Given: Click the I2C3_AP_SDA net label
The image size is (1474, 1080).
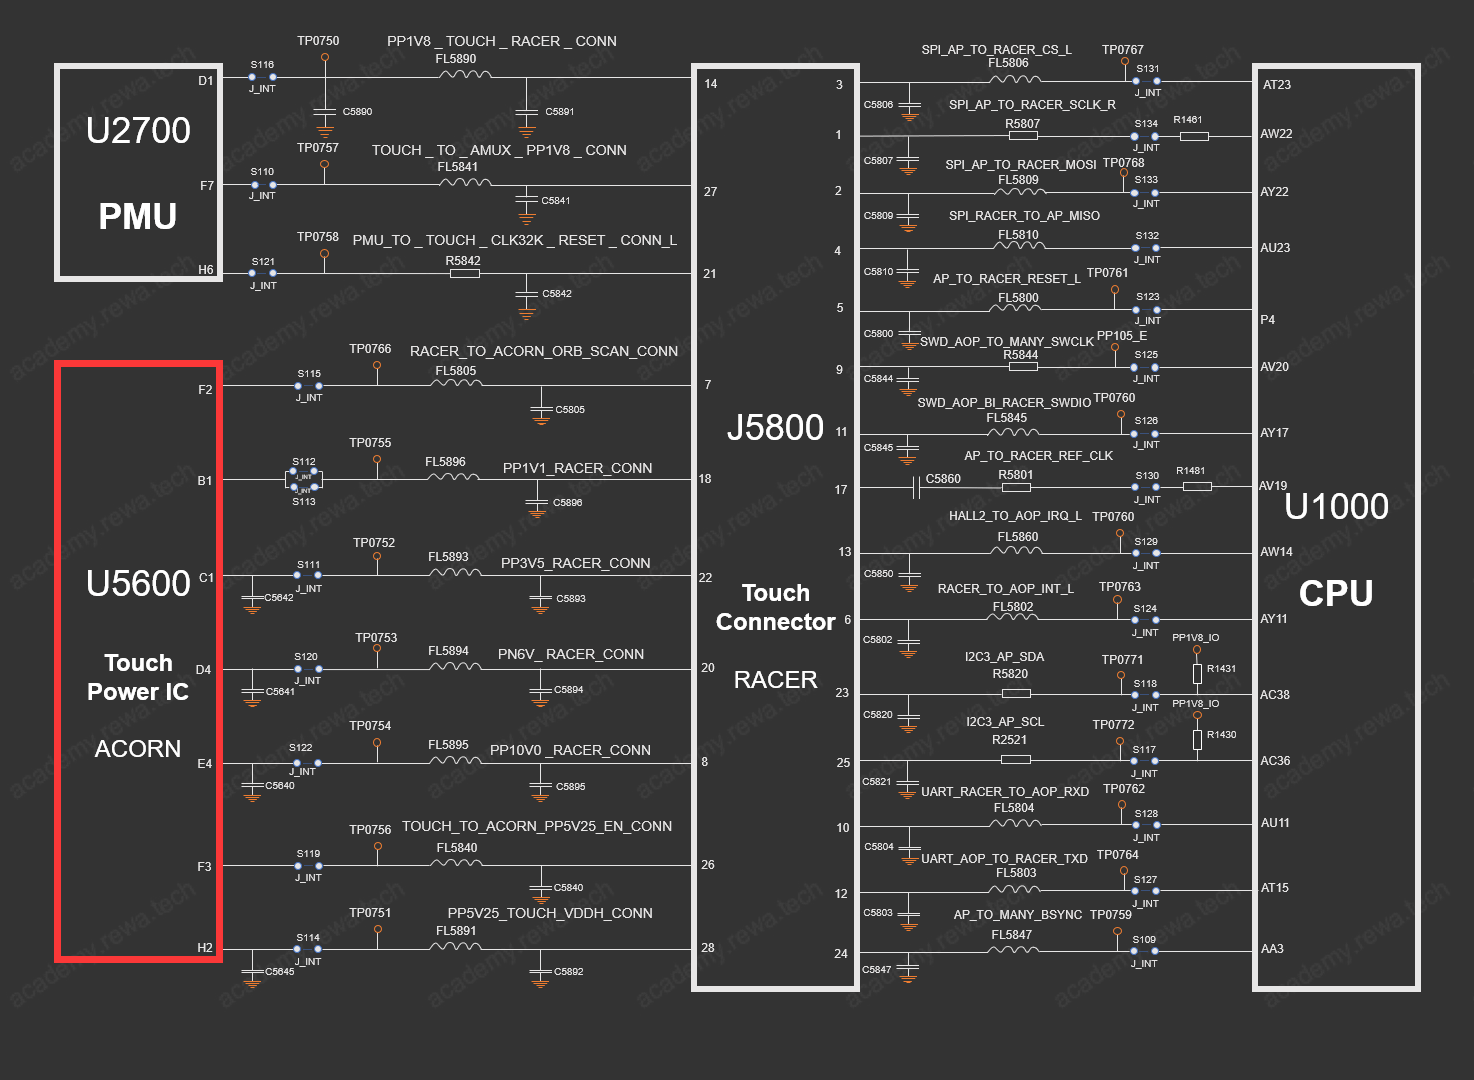Looking at the screenshot, I should (1004, 657).
